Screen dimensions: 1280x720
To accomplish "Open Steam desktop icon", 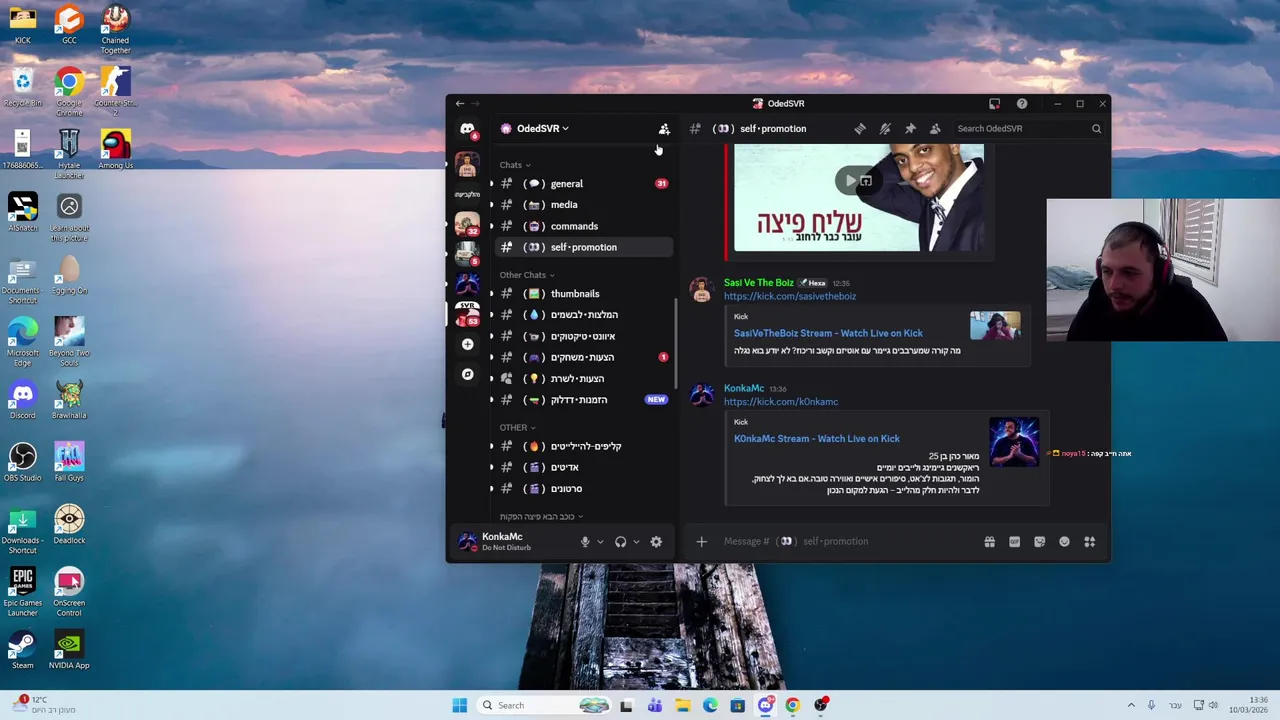I will coord(22,649).
